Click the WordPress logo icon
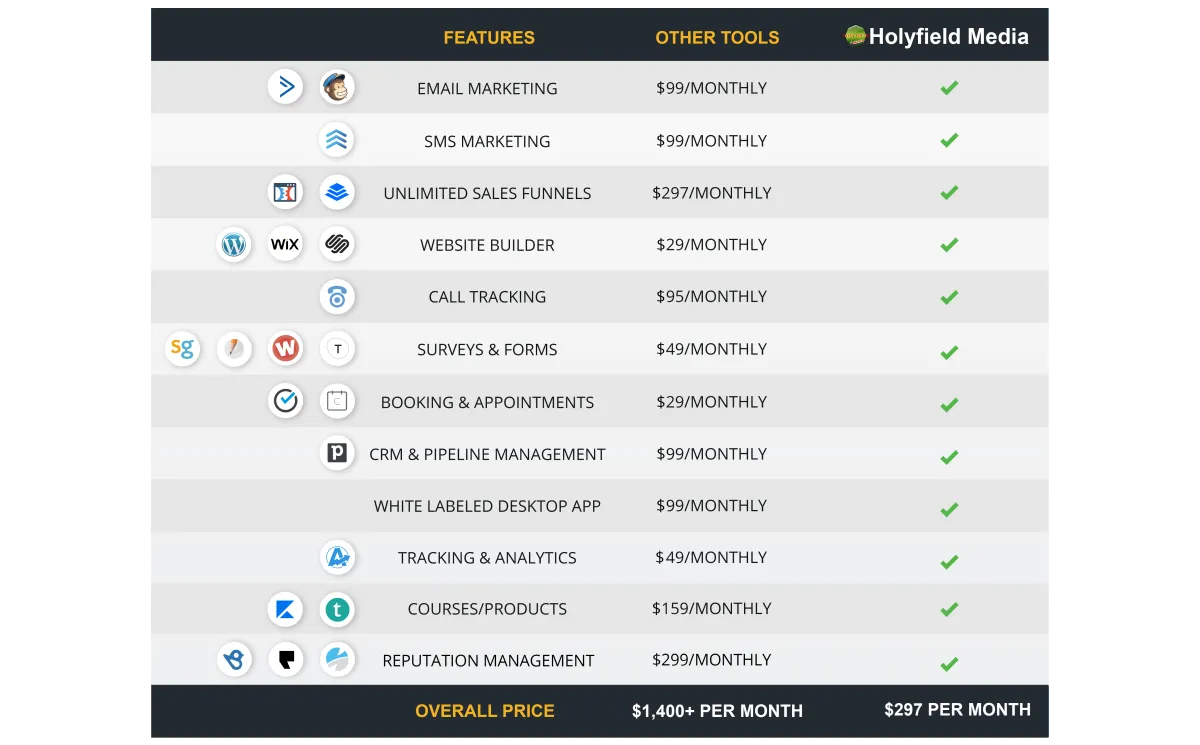The width and height of the screenshot is (1200, 745). click(x=234, y=244)
